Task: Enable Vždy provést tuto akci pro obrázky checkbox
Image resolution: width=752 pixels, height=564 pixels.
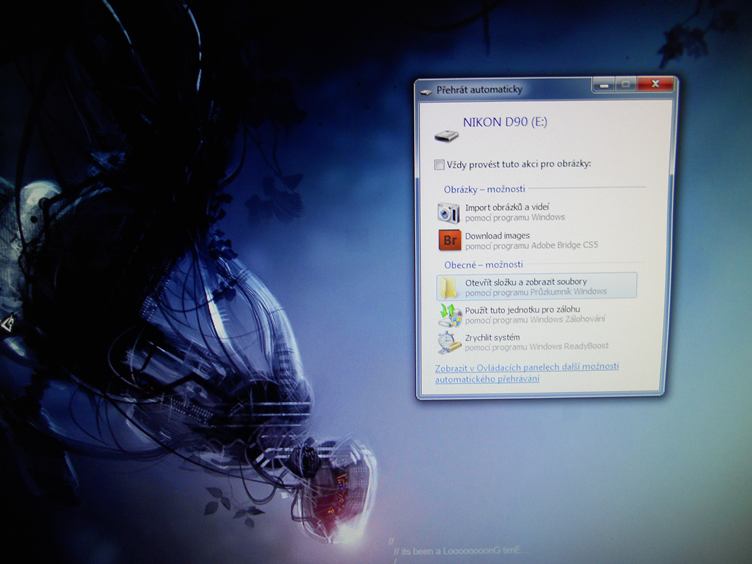Action: (x=439, y=164)
